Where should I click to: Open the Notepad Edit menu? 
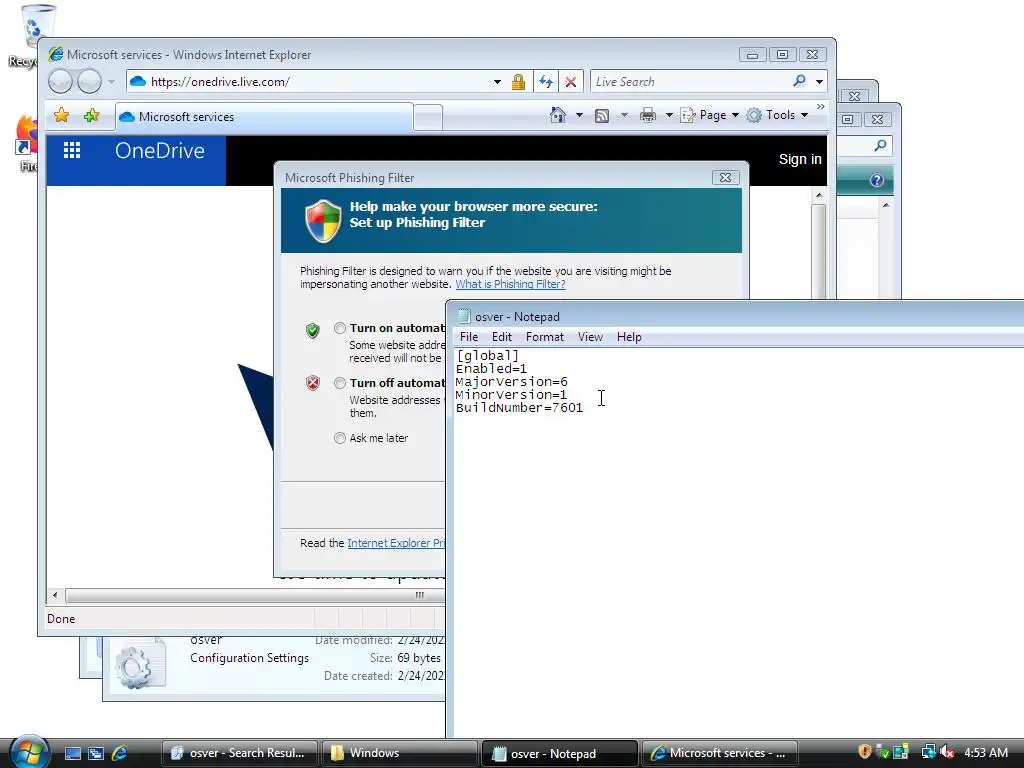pyautogui.click(x=502, y=337)
